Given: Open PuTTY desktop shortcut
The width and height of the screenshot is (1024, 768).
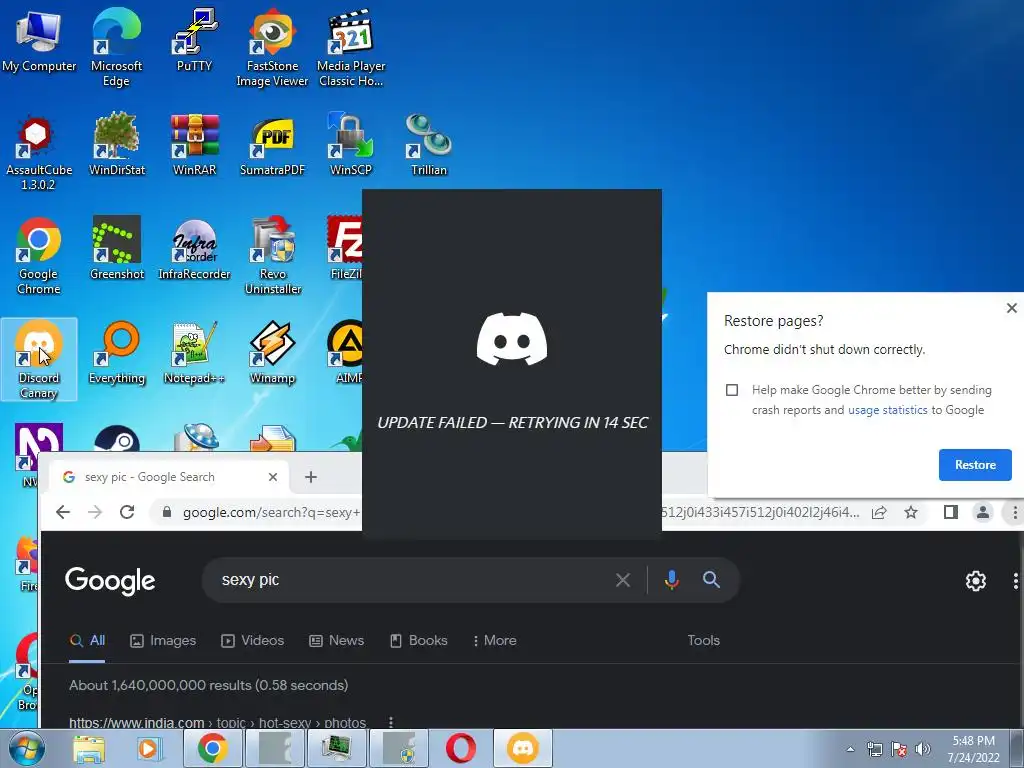Looking at the screenshot, I should (195, 40).
